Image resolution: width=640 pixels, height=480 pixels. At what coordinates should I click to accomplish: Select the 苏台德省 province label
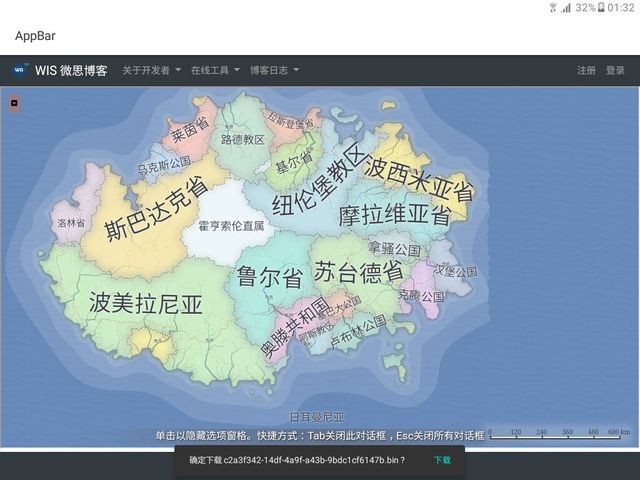[358, 271]
